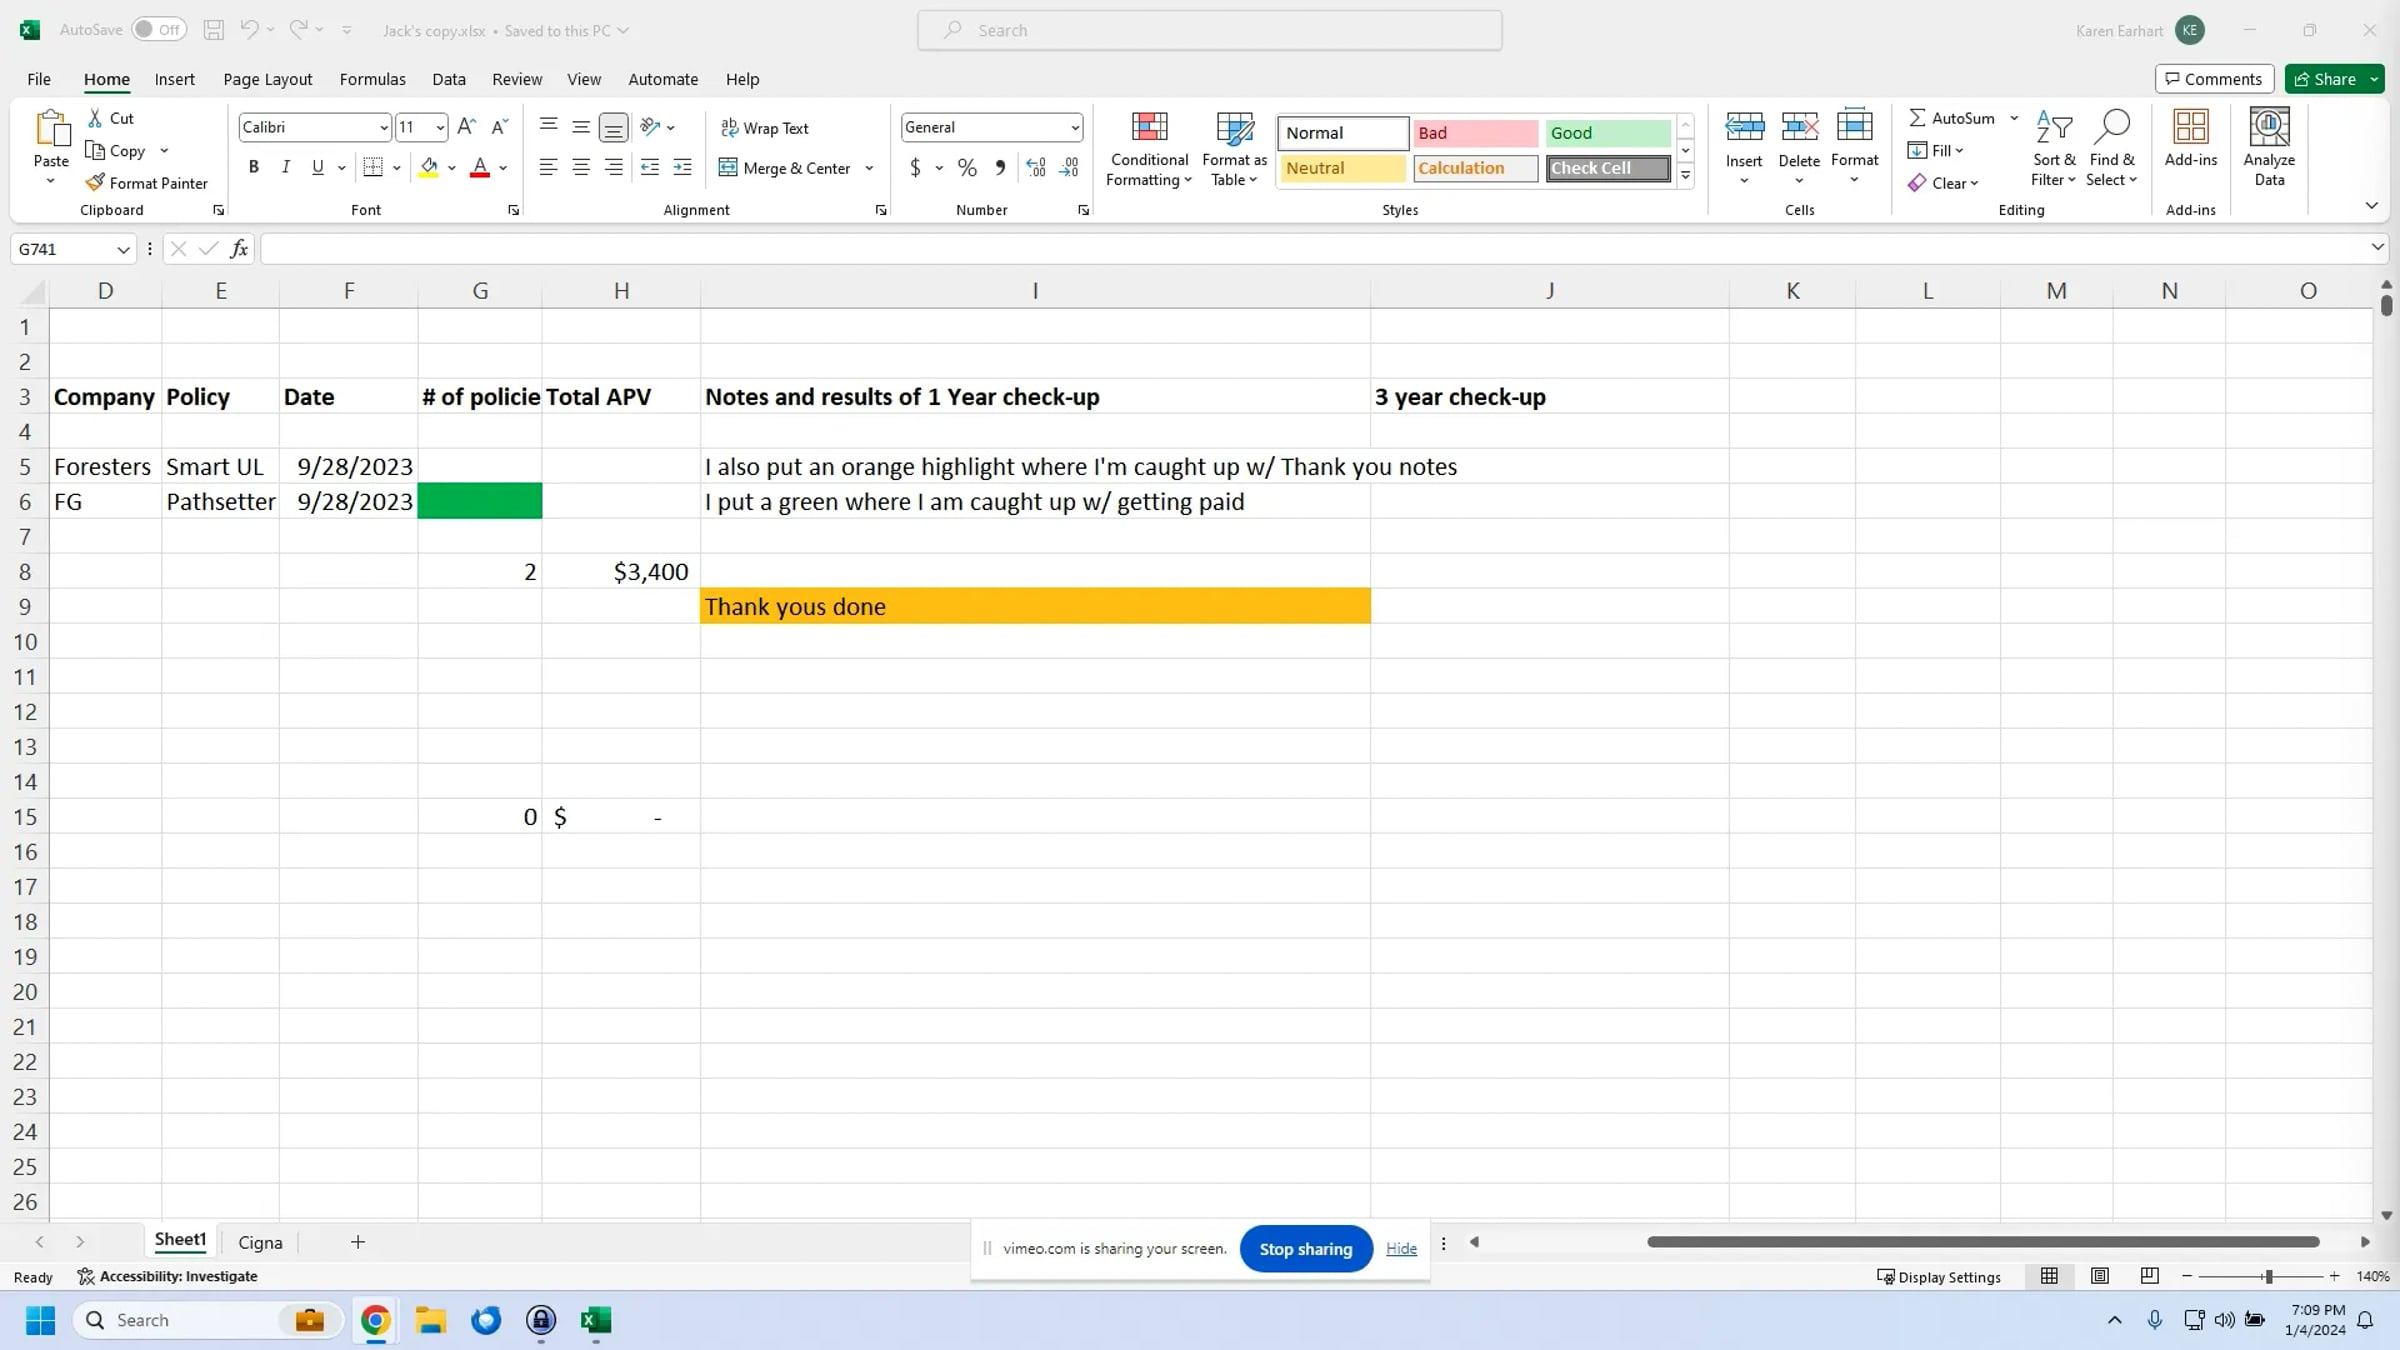
Task: Click the zoom slider handle
Action: [2269, 1276]
